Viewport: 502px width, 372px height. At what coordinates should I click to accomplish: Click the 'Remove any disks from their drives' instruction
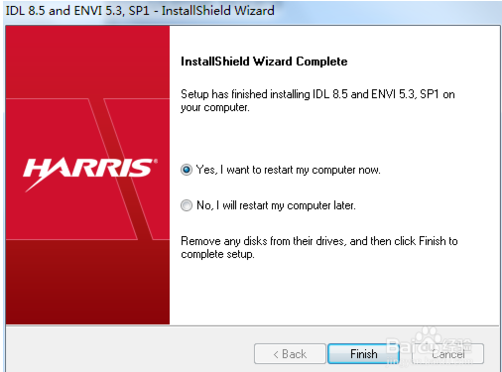click(x=319, y=247)
